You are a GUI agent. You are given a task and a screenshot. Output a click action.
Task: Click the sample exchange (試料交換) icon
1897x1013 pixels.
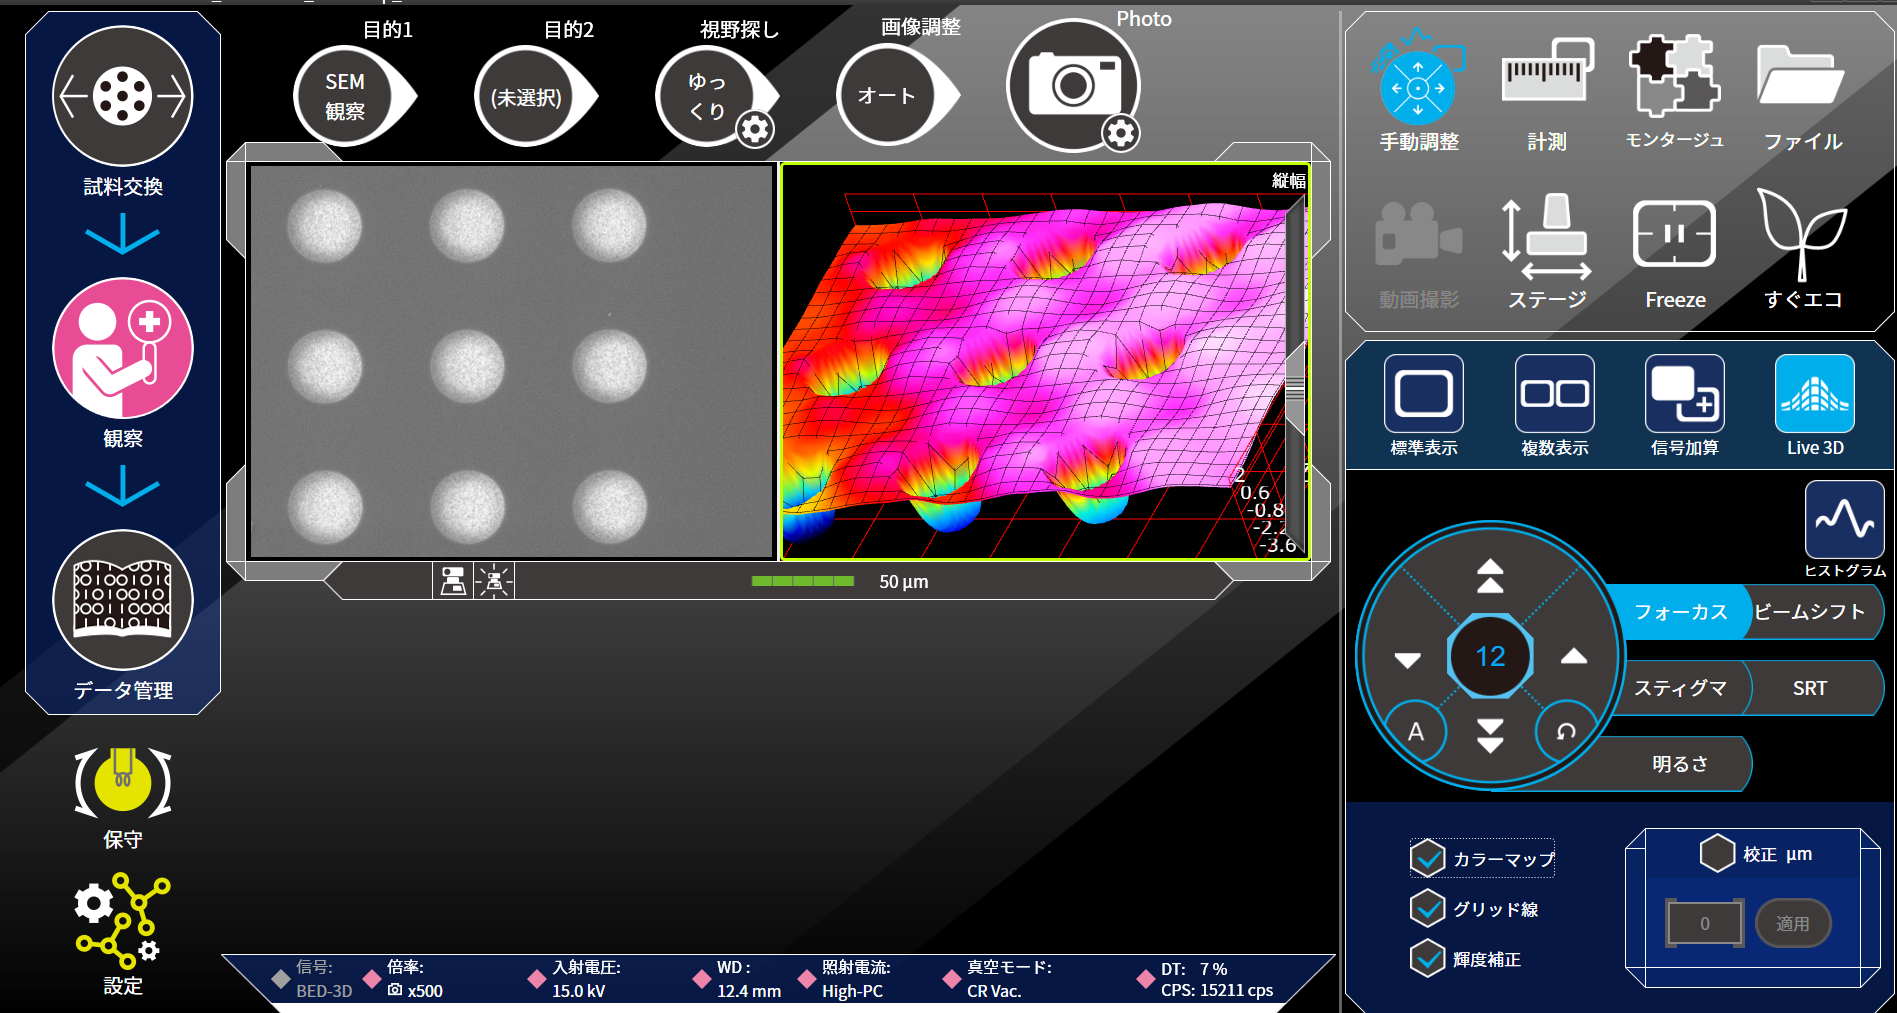(122, 97)
